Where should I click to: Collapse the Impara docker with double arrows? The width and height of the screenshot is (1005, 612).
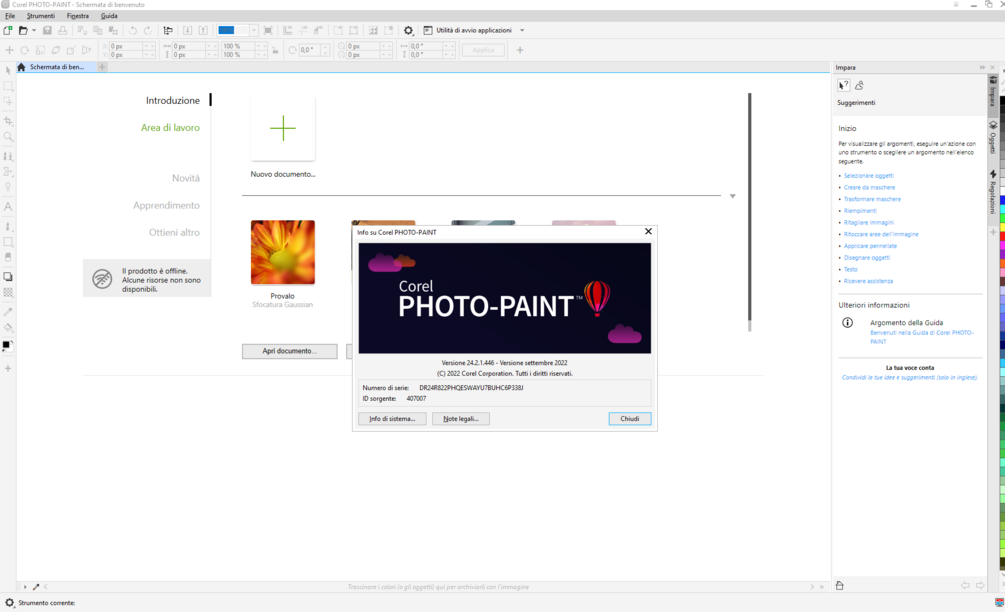coord(982,67)
